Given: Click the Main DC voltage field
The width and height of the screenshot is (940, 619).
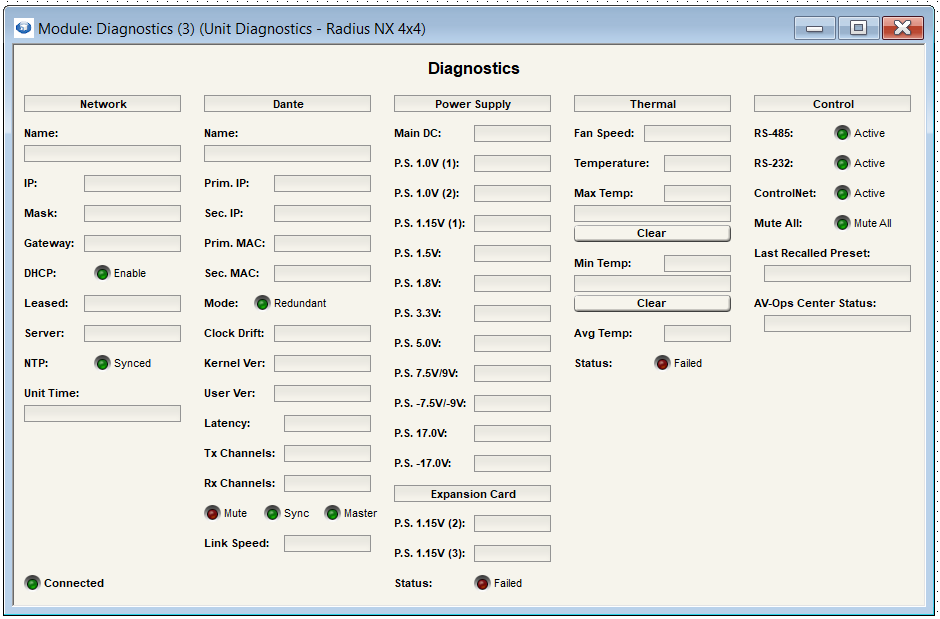Looking at the screenshot, I should [x=513, y=134].
